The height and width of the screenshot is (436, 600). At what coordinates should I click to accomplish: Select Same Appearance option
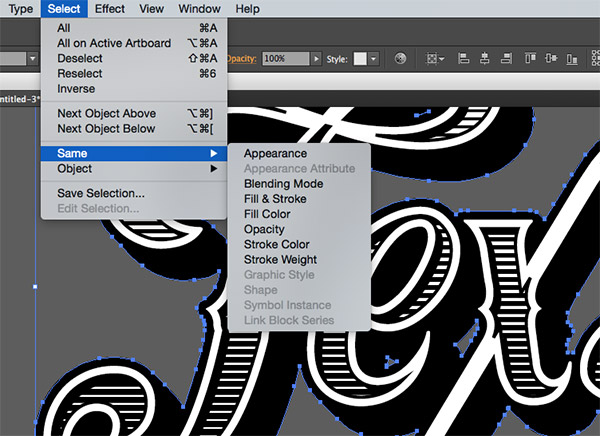click(299, 153)
